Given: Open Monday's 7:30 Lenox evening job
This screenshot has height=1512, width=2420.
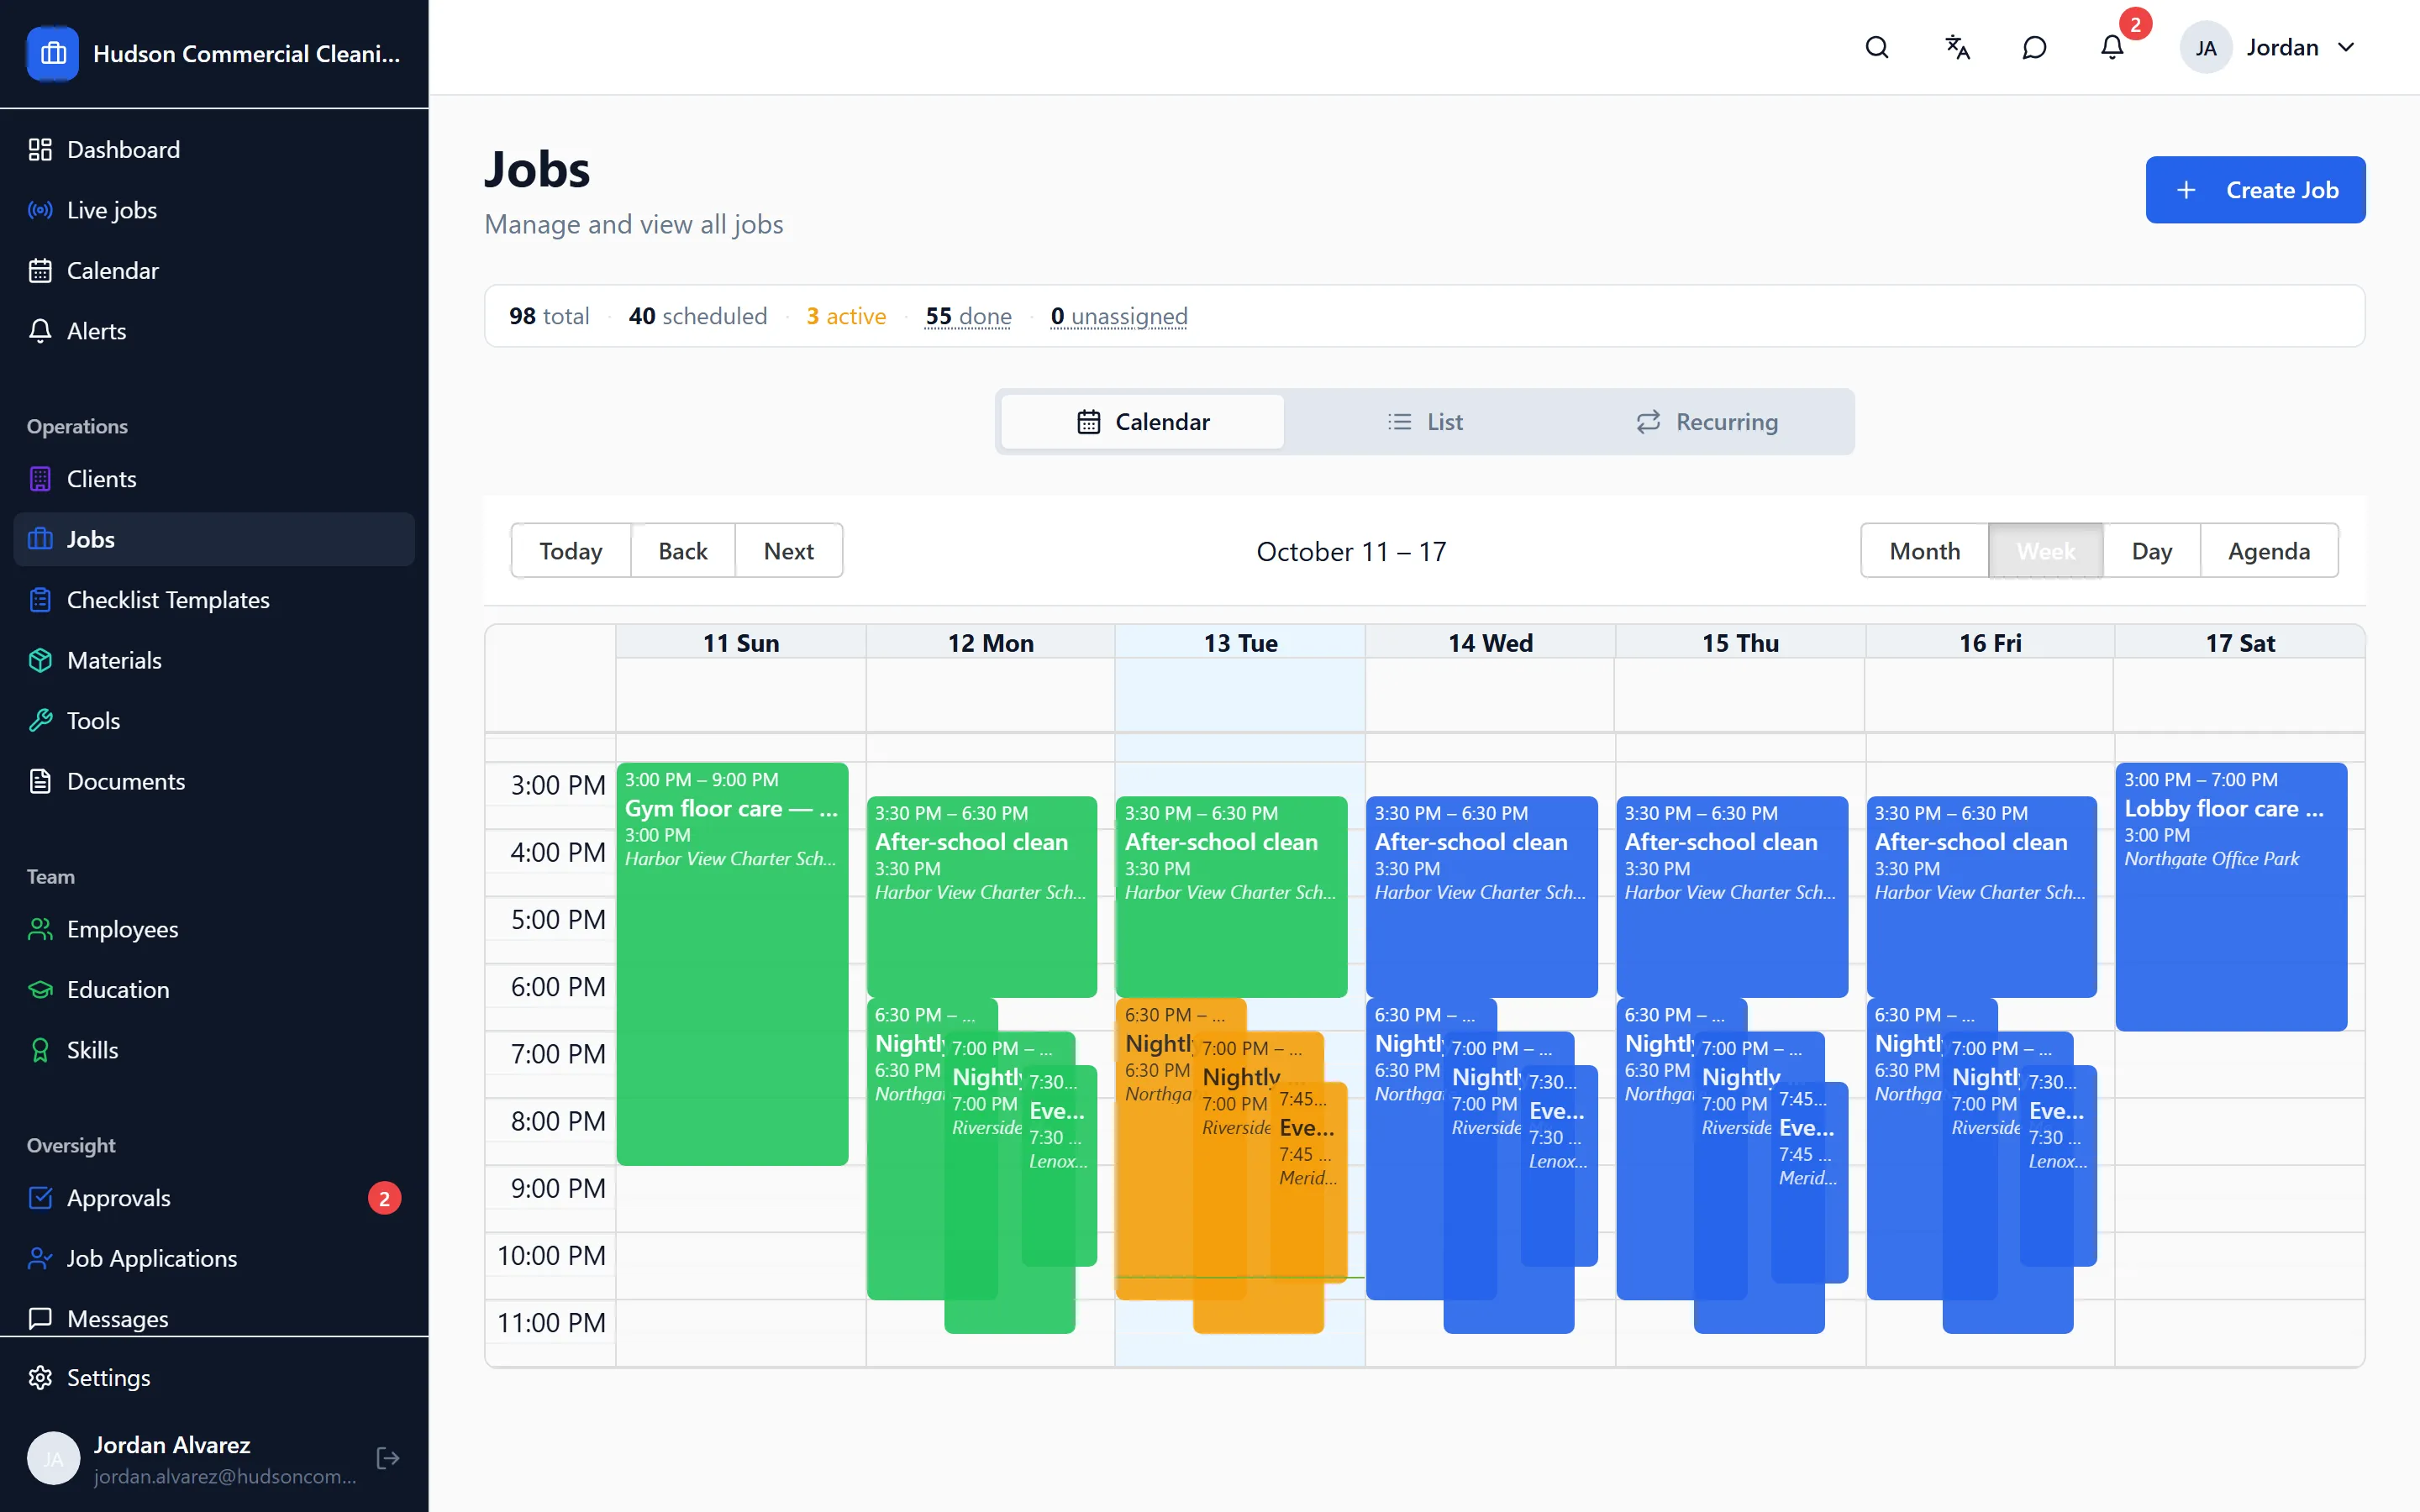Looking at the screenshot, I should (1060, 1165).
